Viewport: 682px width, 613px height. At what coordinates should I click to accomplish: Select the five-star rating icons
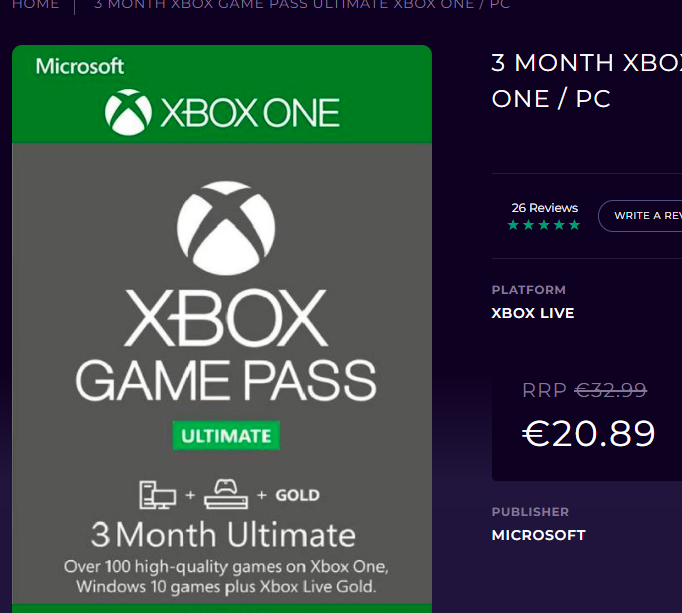[544, 225]
